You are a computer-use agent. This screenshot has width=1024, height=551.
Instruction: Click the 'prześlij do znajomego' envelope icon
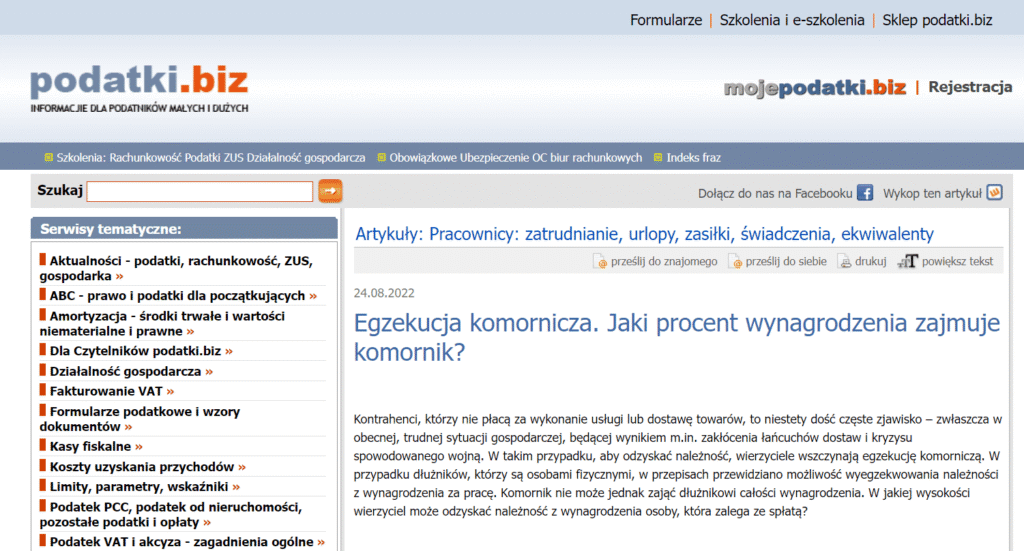600,262
